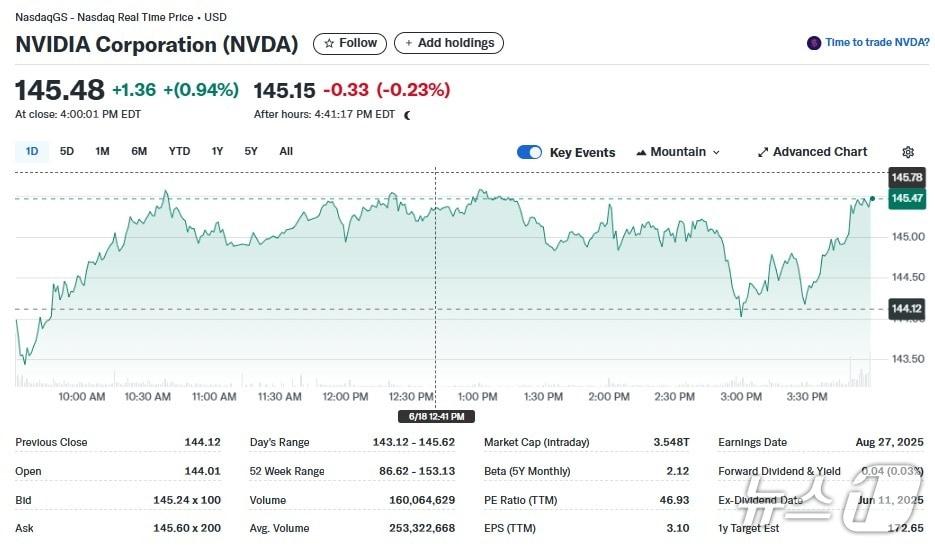
Task: Open the Time to trade NVDA link
Action: pos(877,43)
